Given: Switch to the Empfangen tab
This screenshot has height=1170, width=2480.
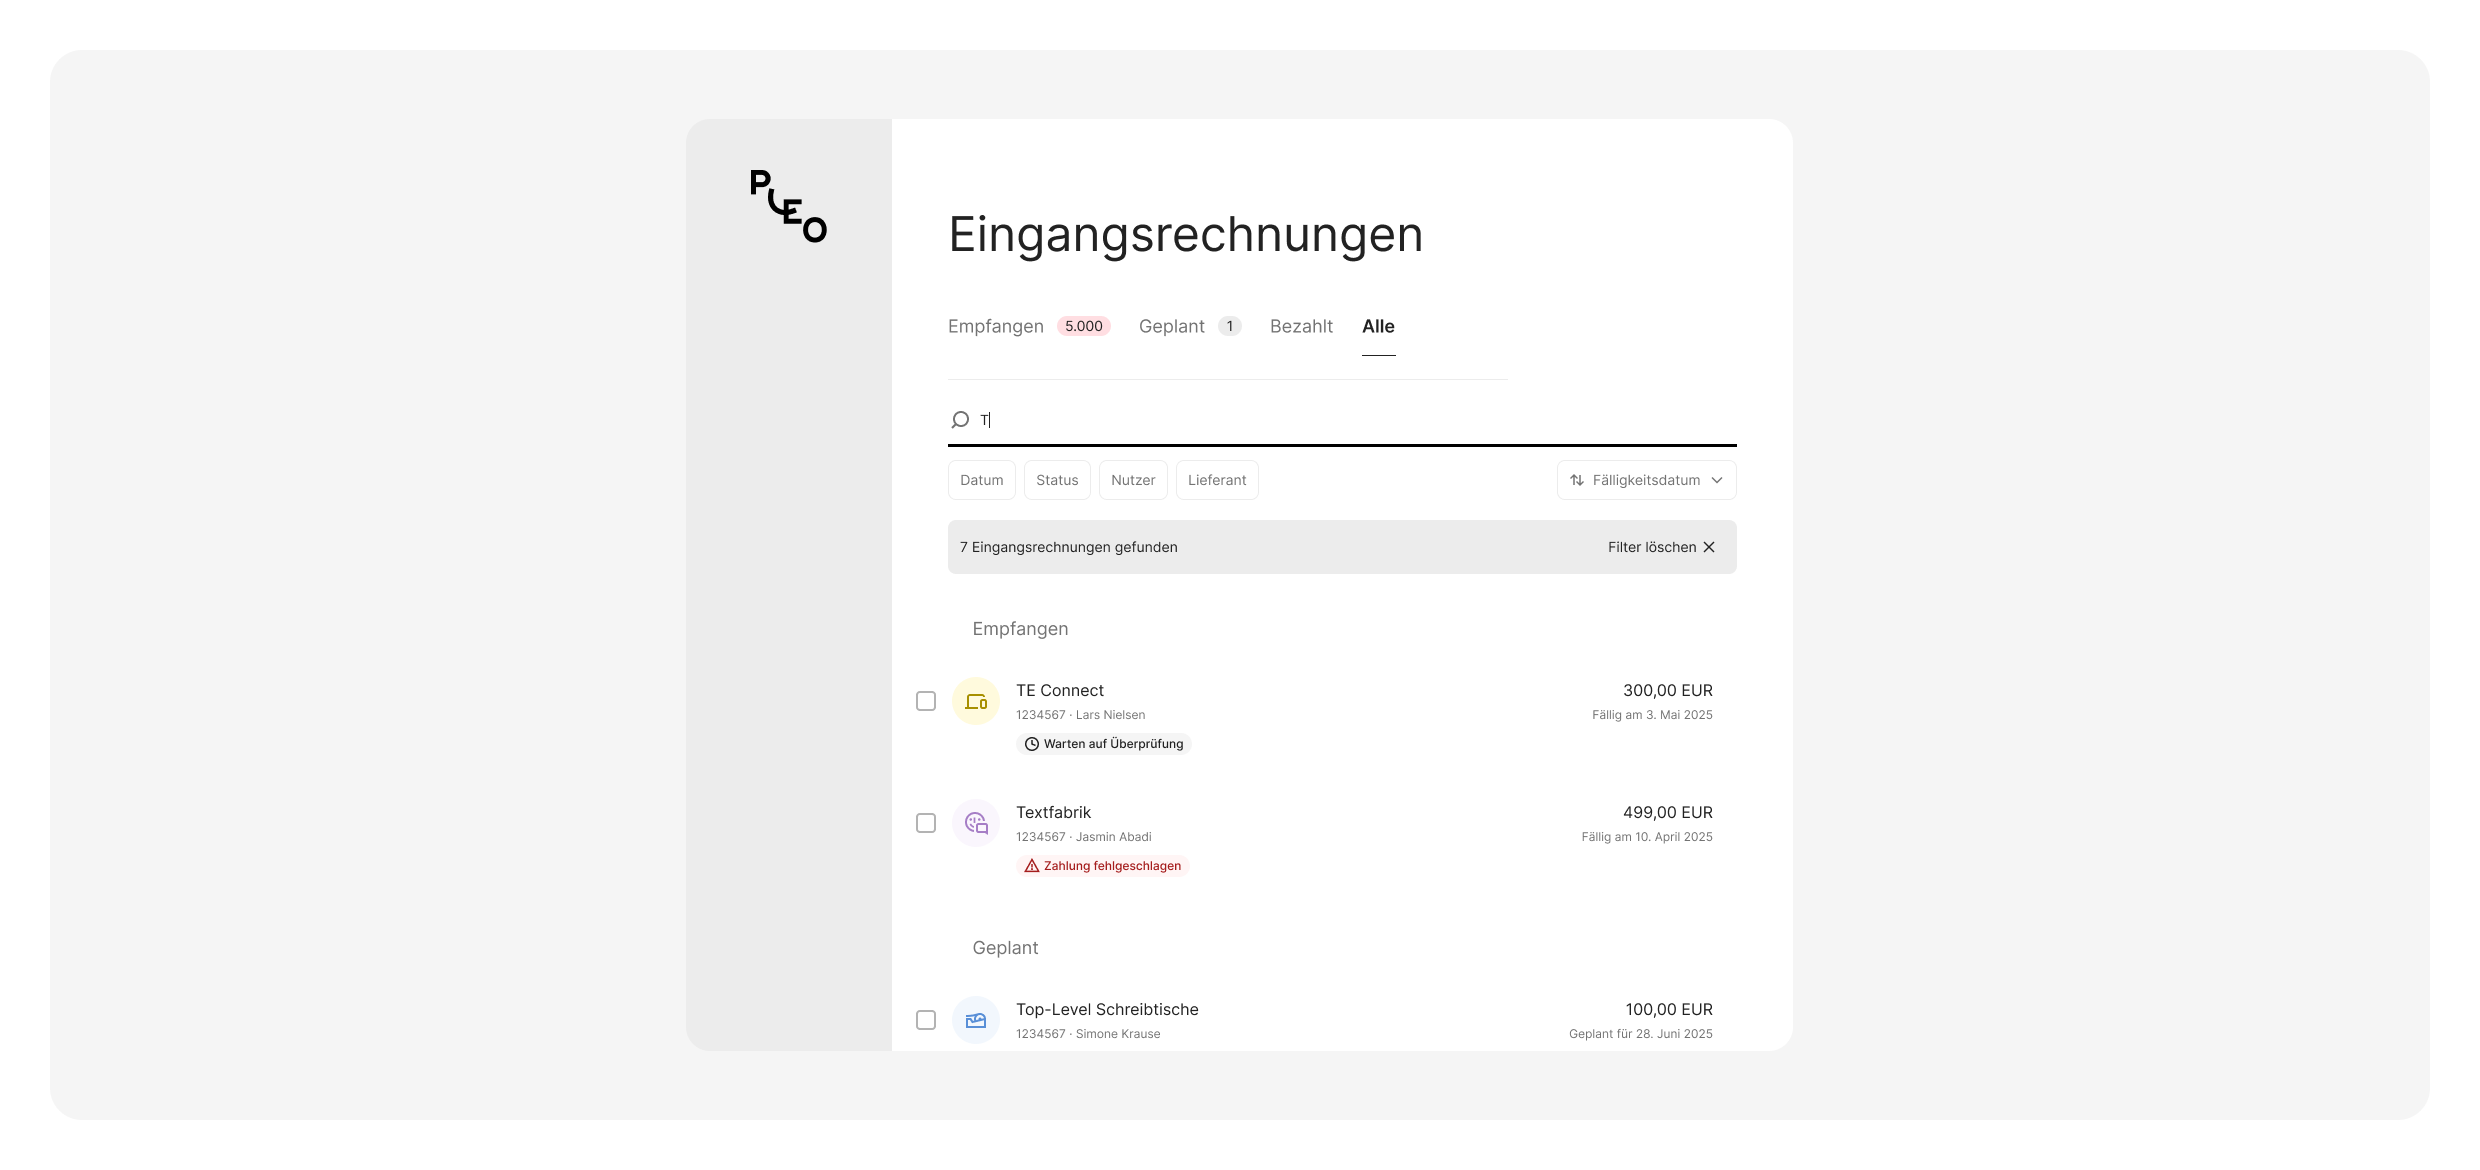Looking at the screenshot, I should 995,326.
